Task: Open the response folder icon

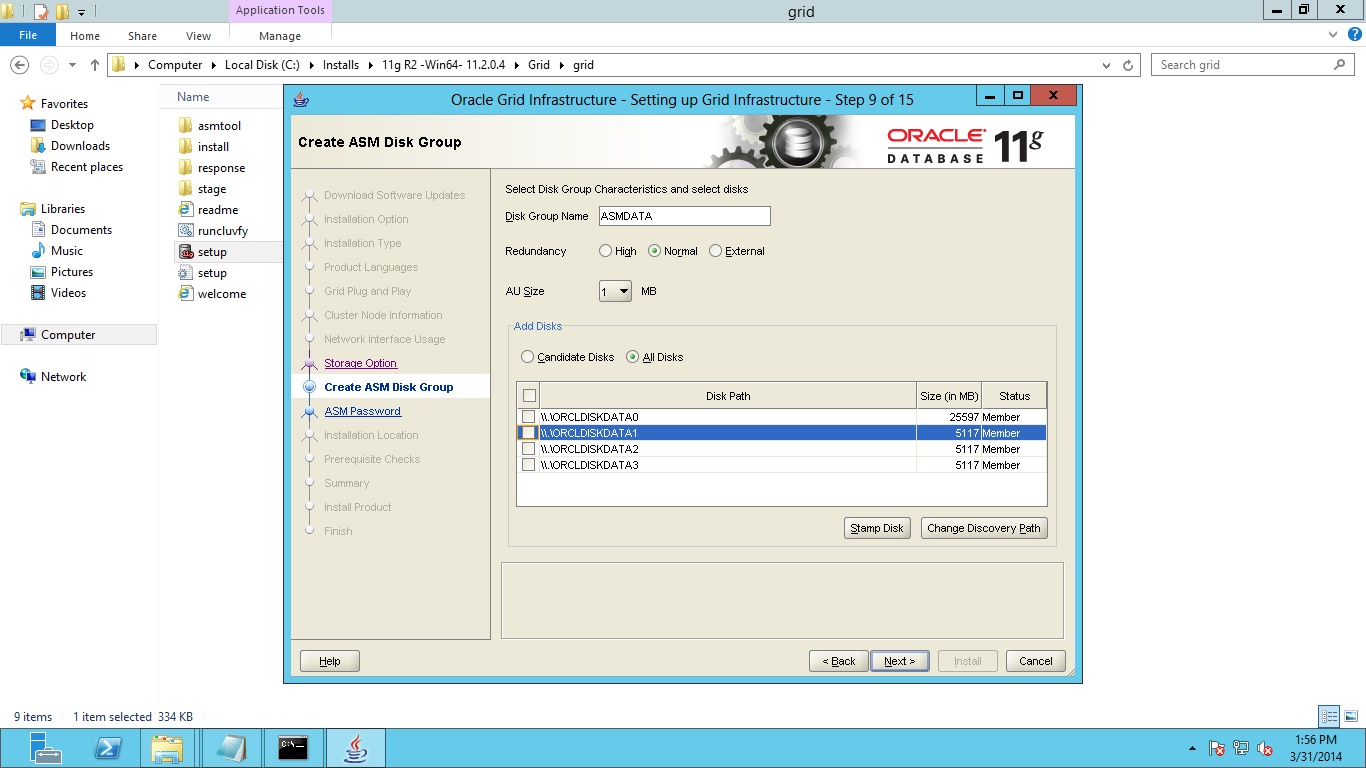Action: [185, 168]
